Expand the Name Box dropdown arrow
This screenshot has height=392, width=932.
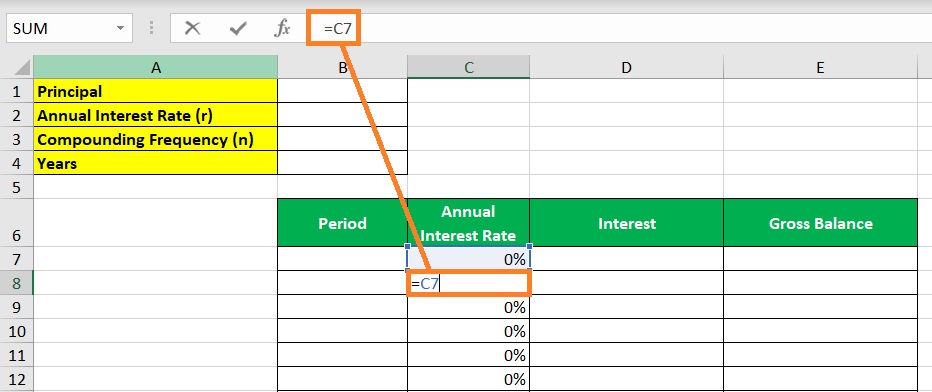click(121, 28)
